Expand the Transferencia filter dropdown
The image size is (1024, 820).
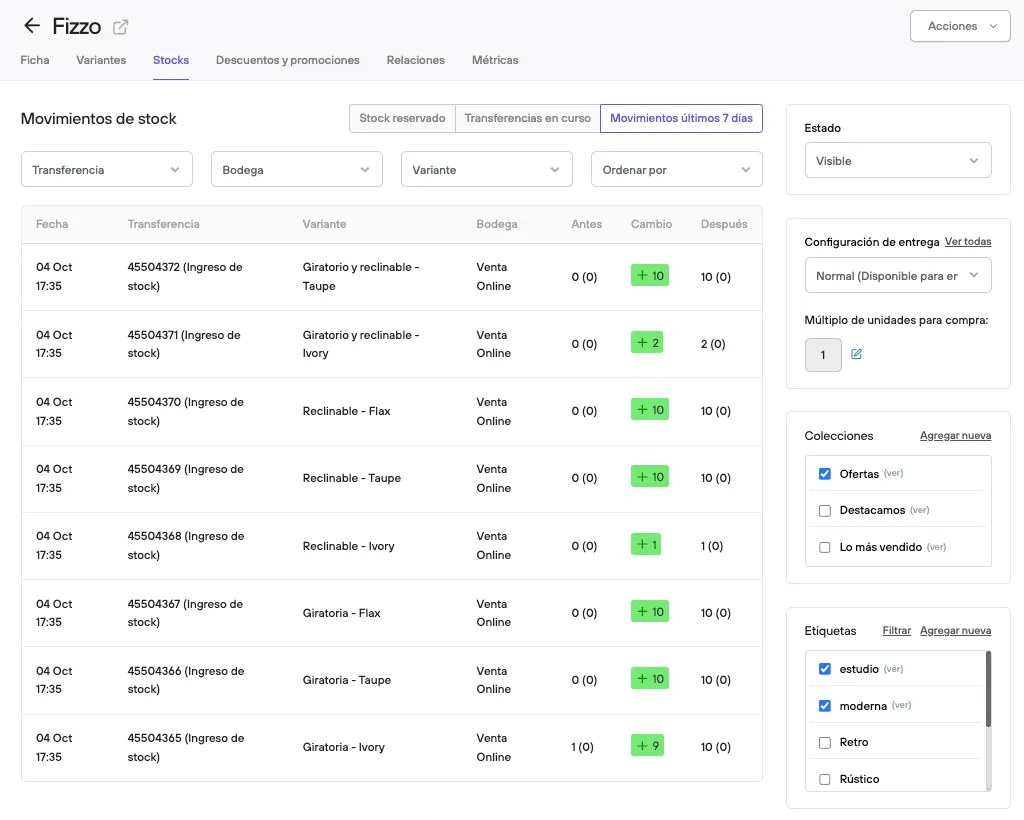point(107,170)
